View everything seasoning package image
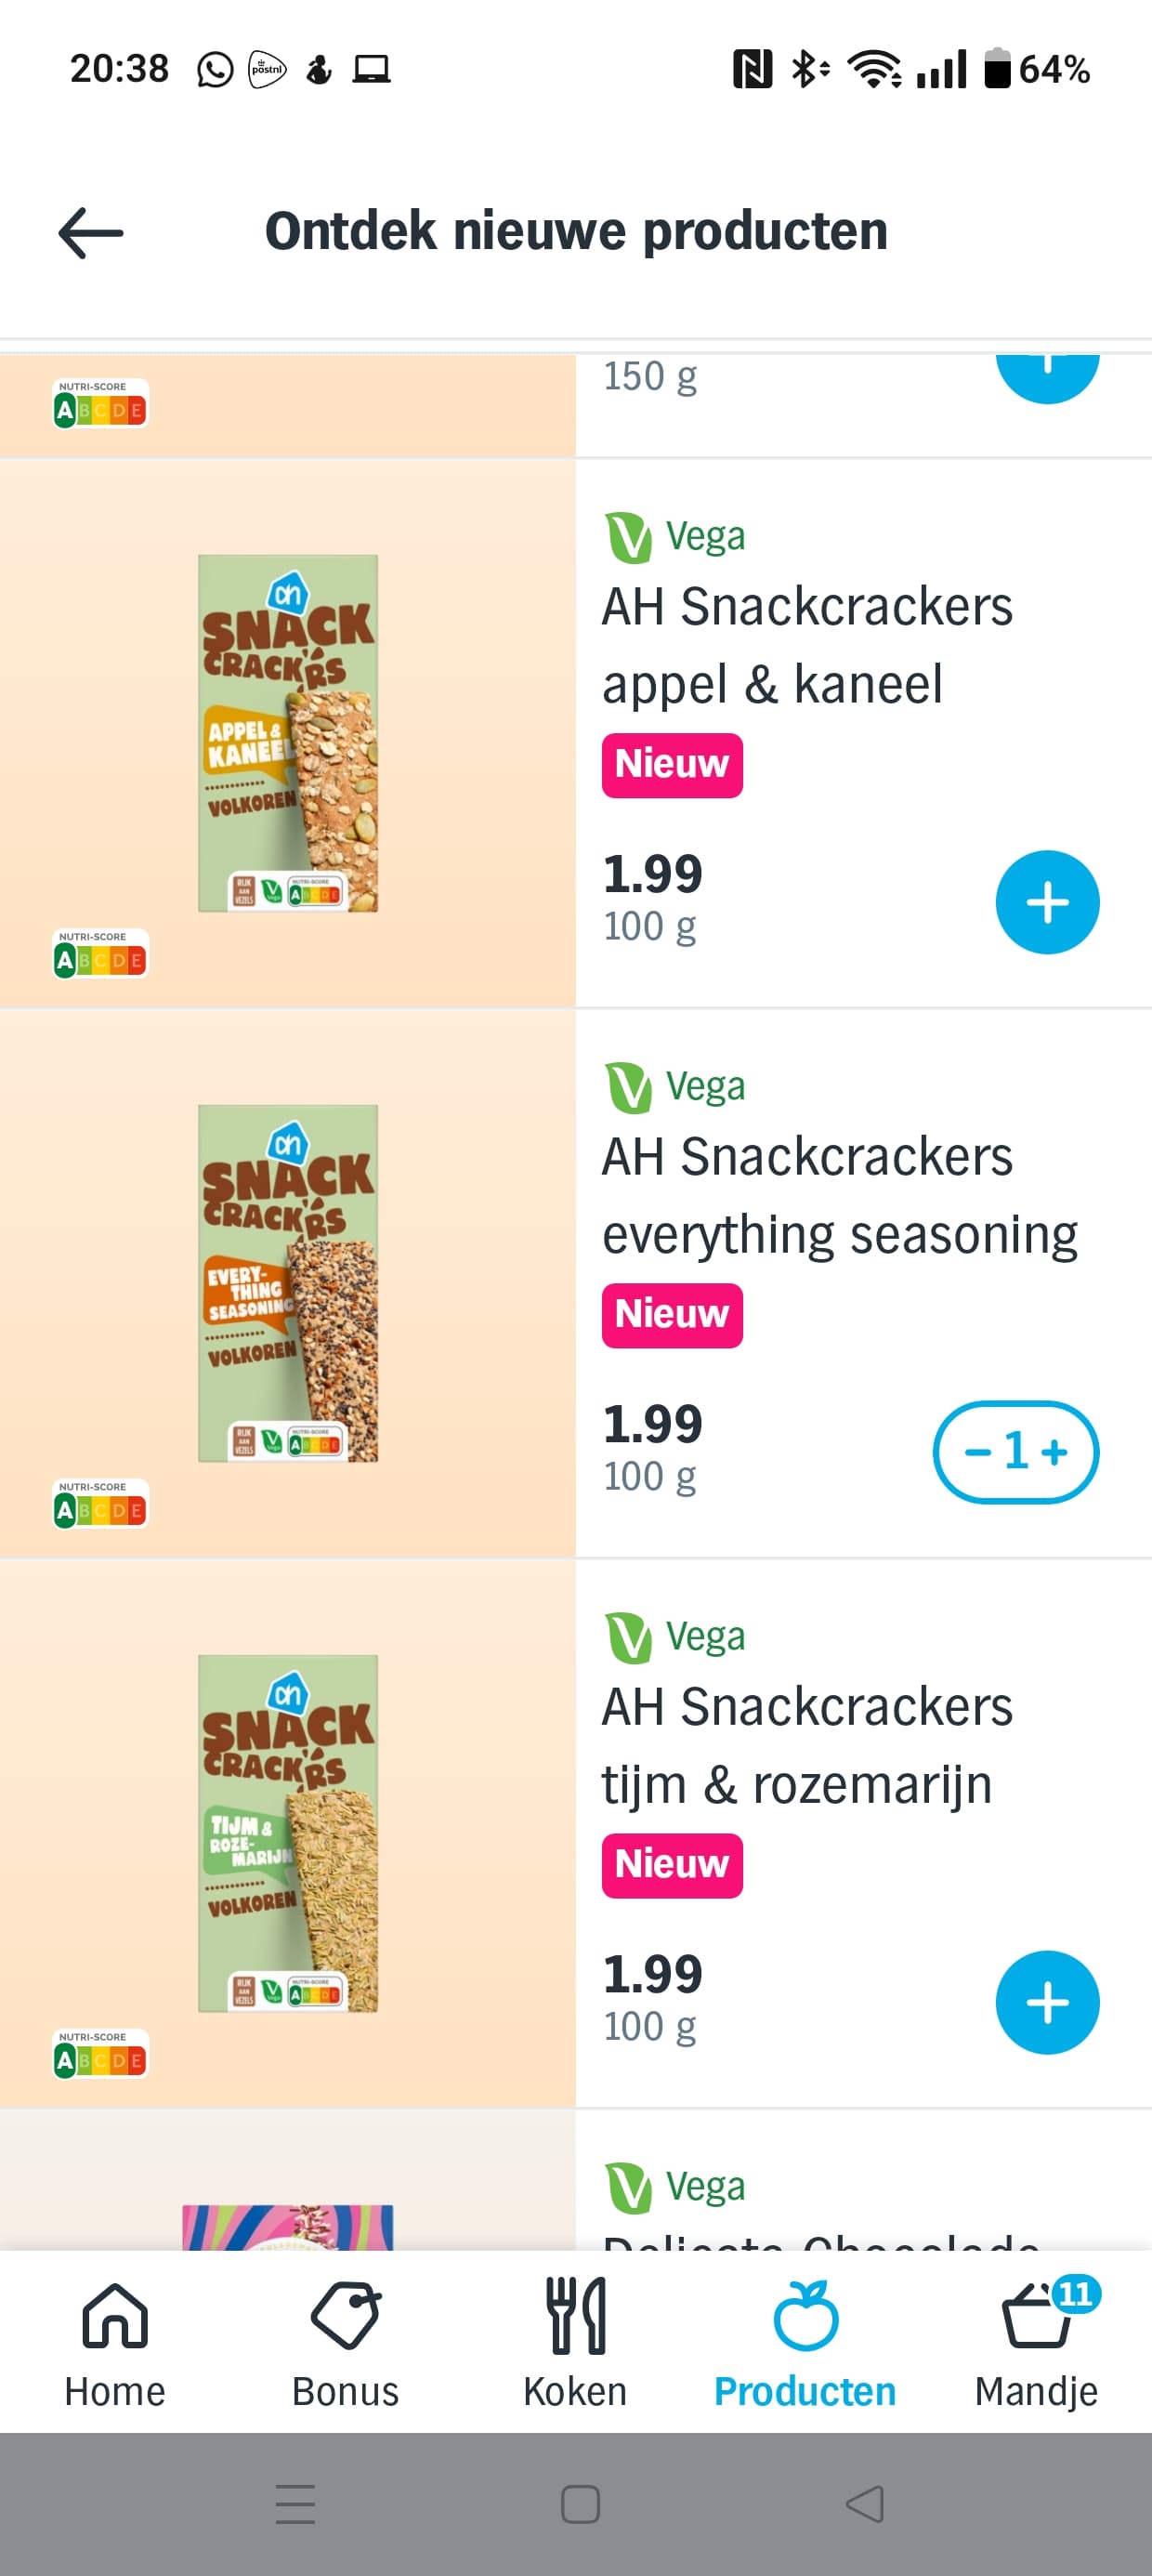Screen dimensions: 1152x2576 pyautogui.click(x=288, y=1283)
